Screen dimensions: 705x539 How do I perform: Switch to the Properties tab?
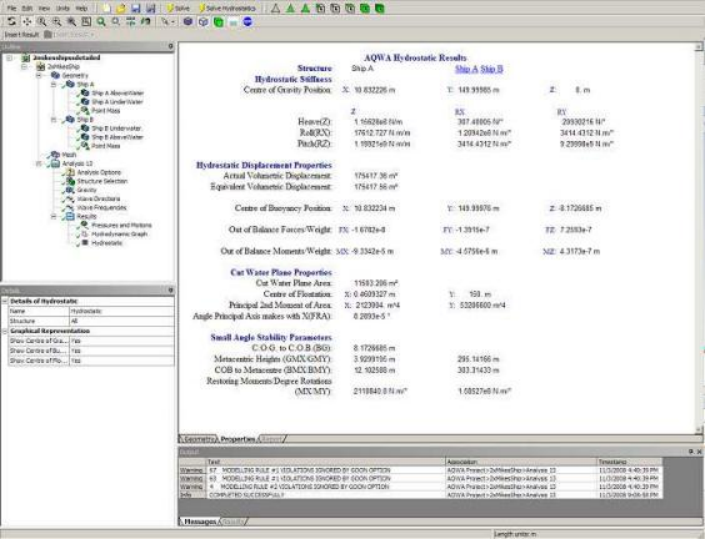238,439
